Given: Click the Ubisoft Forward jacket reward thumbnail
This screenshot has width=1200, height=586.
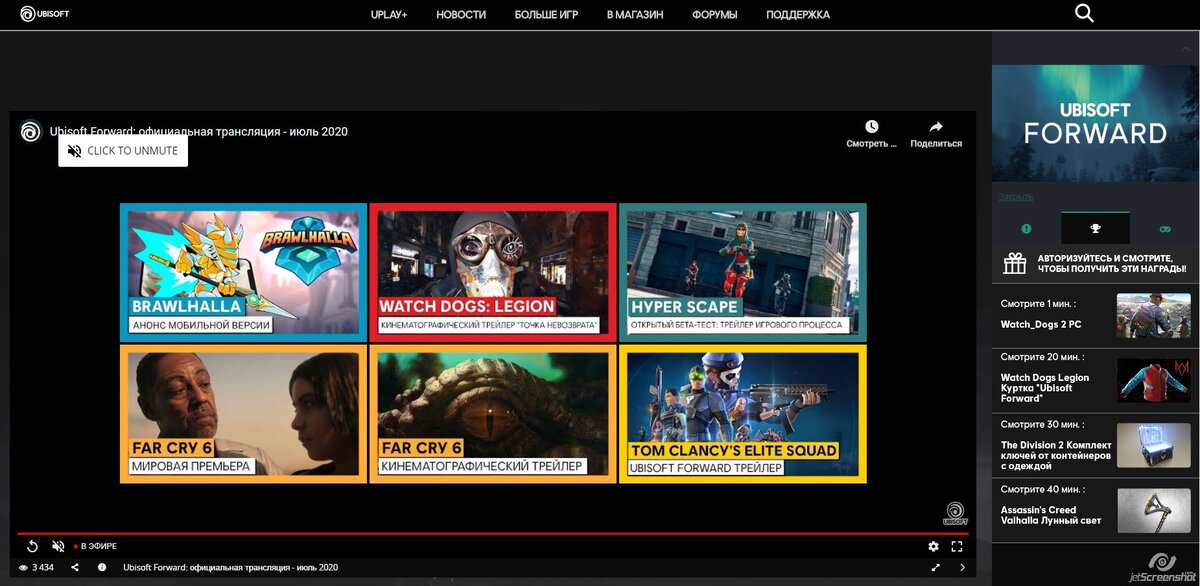Looking at the screenshot, I should click(x=1153, y=381).
